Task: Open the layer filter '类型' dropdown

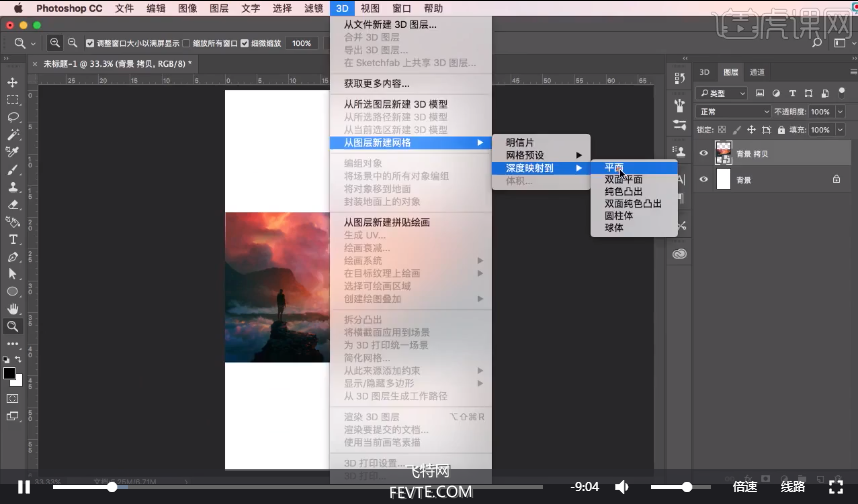Action: coord(722,93)
